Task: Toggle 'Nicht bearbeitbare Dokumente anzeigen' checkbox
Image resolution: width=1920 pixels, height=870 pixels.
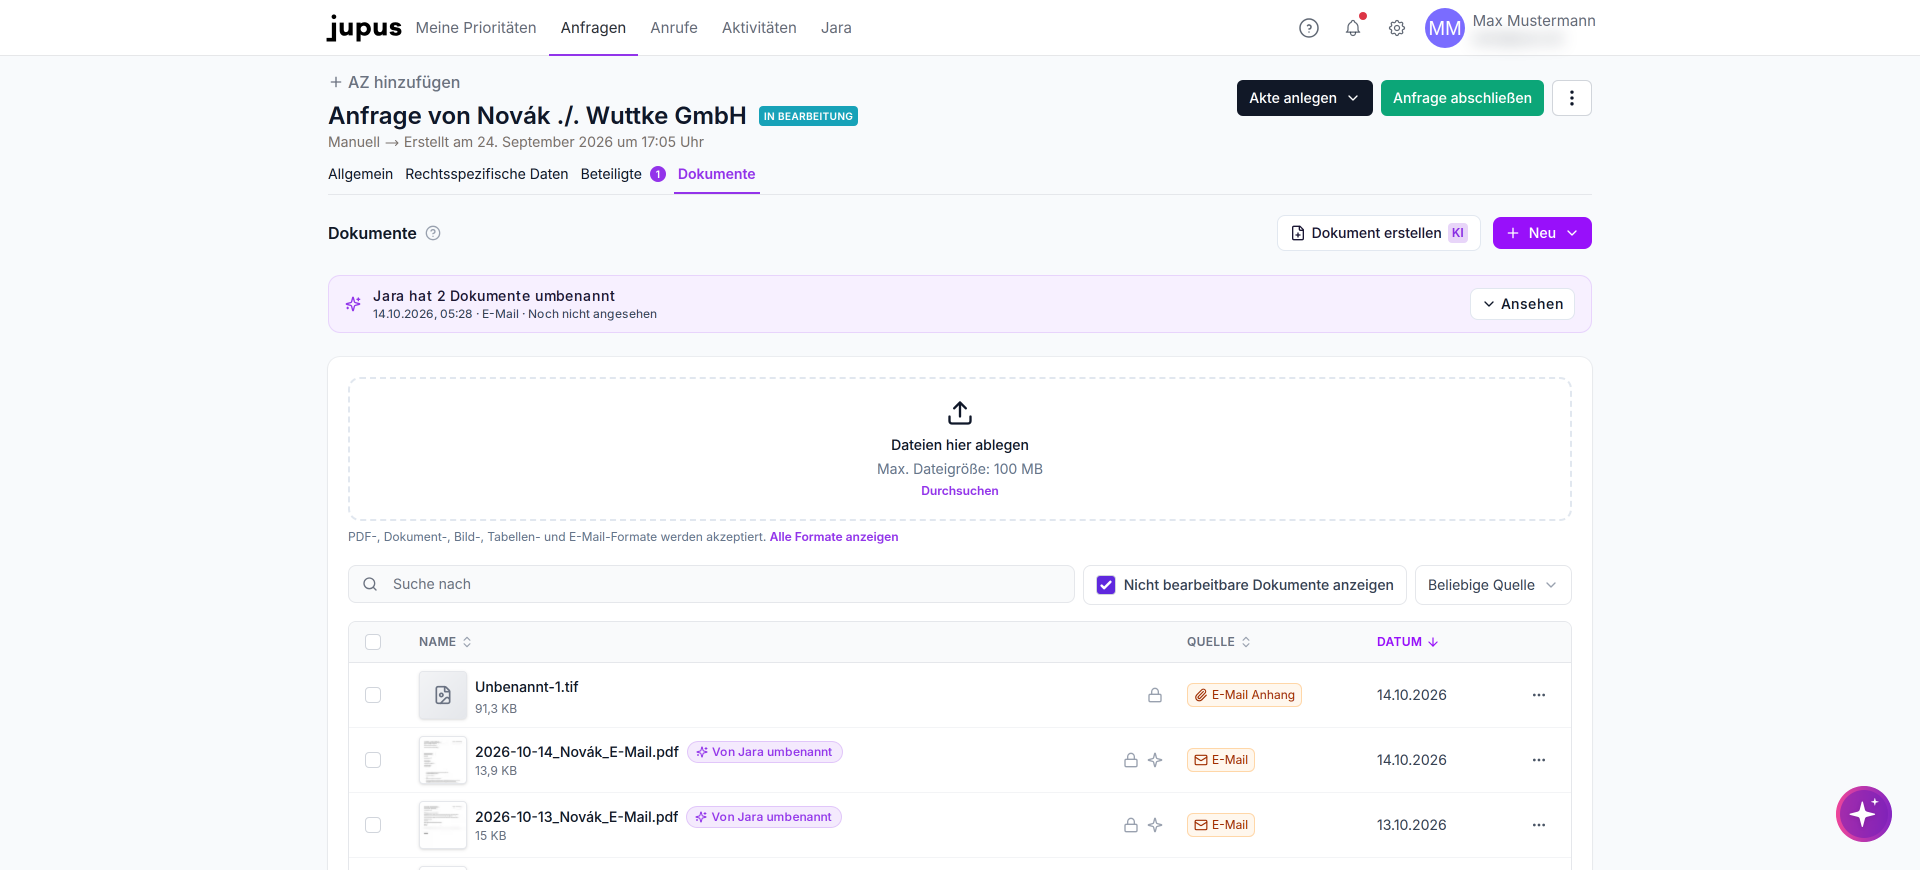Action: coord(1106,585)
